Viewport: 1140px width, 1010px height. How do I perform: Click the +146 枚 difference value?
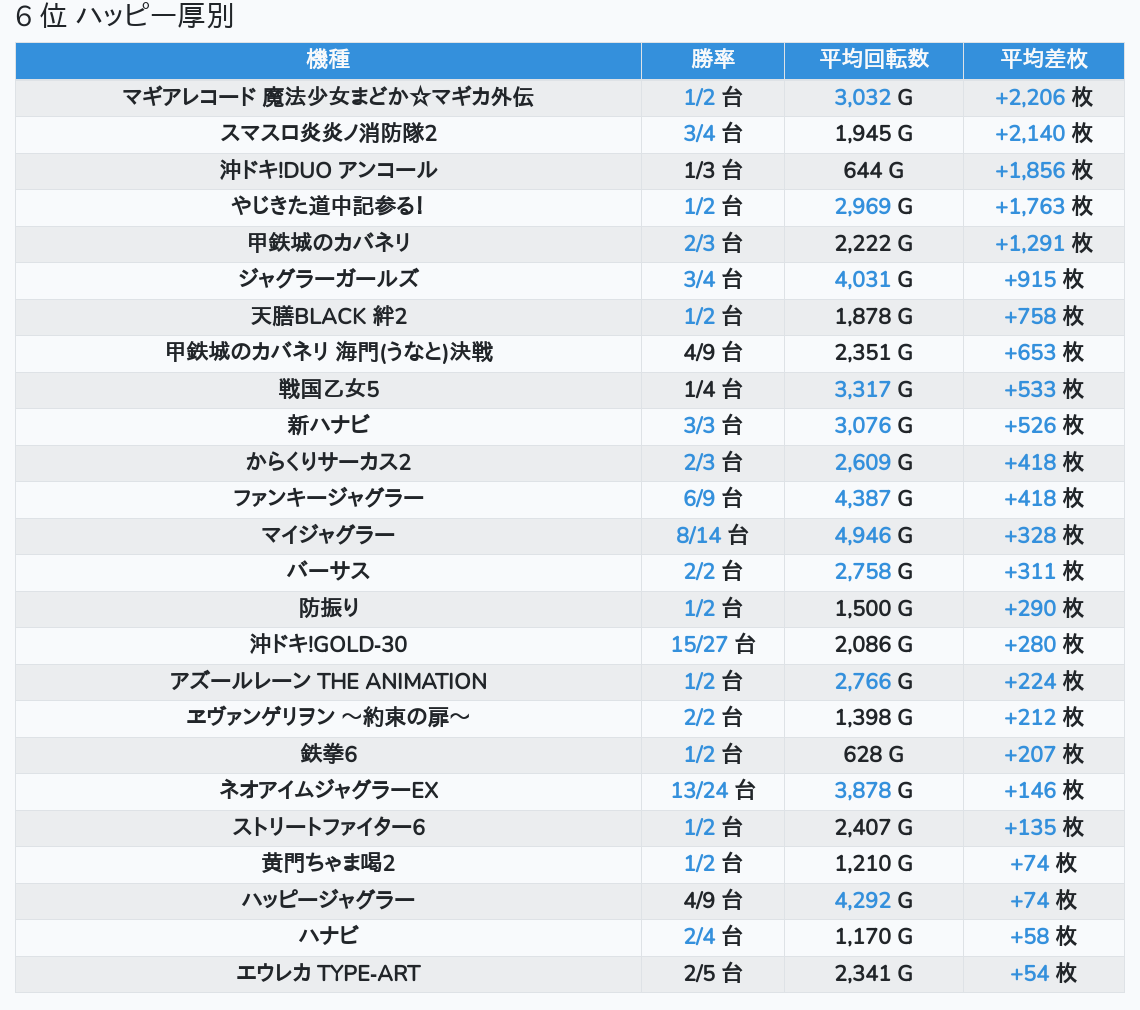click(x=1043, y=790)
